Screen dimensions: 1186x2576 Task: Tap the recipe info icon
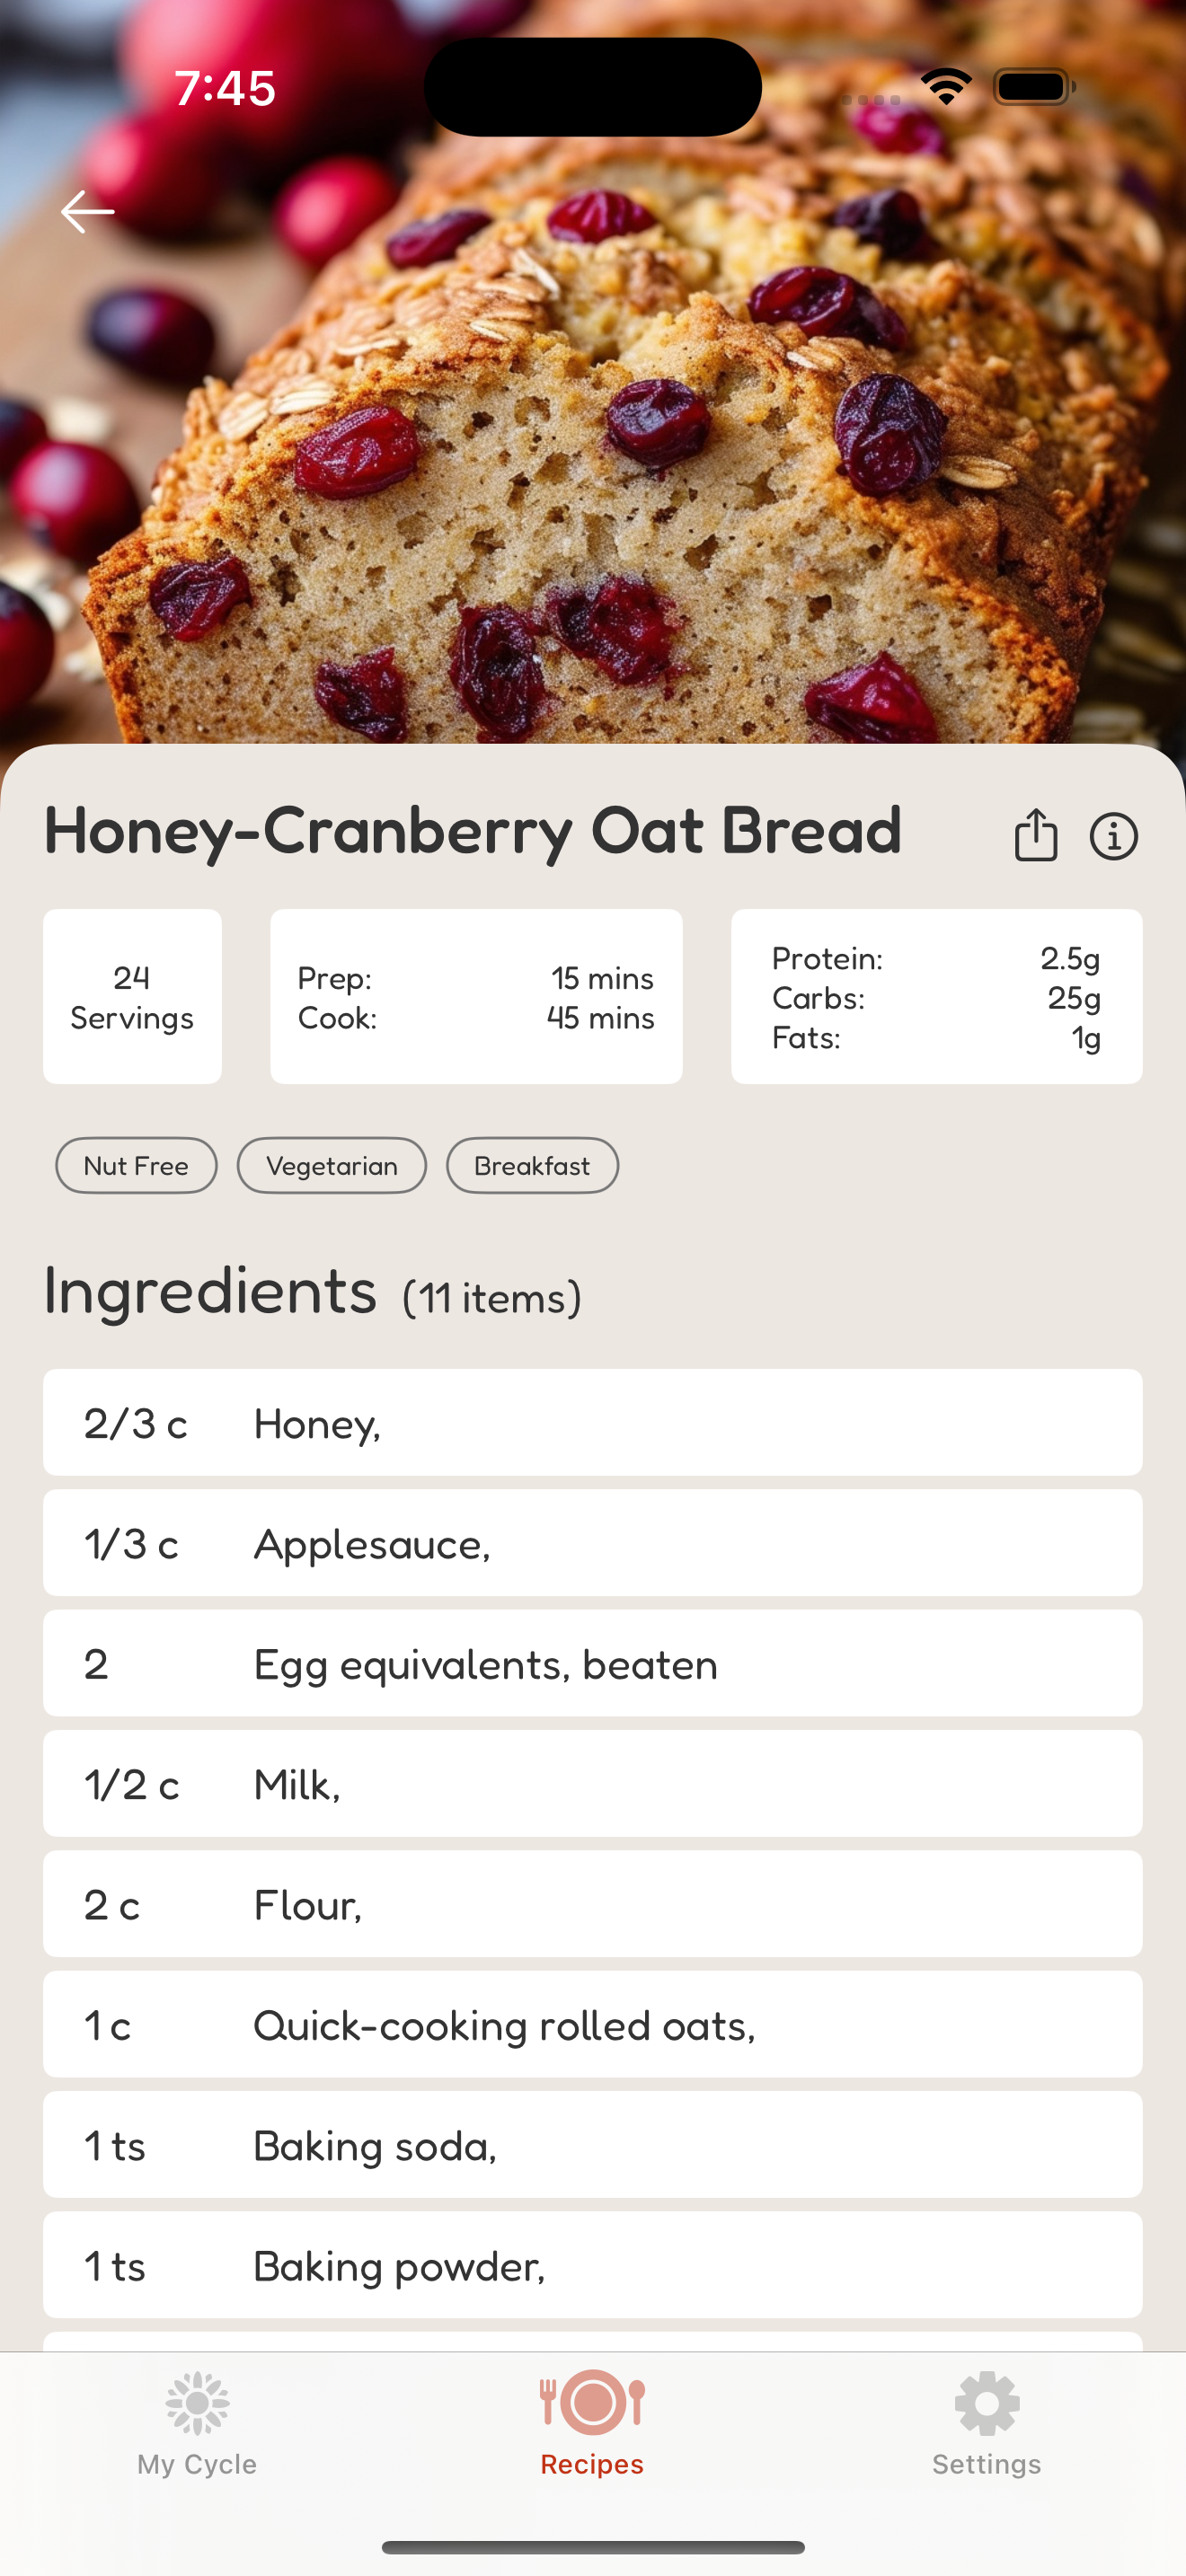1113,836
